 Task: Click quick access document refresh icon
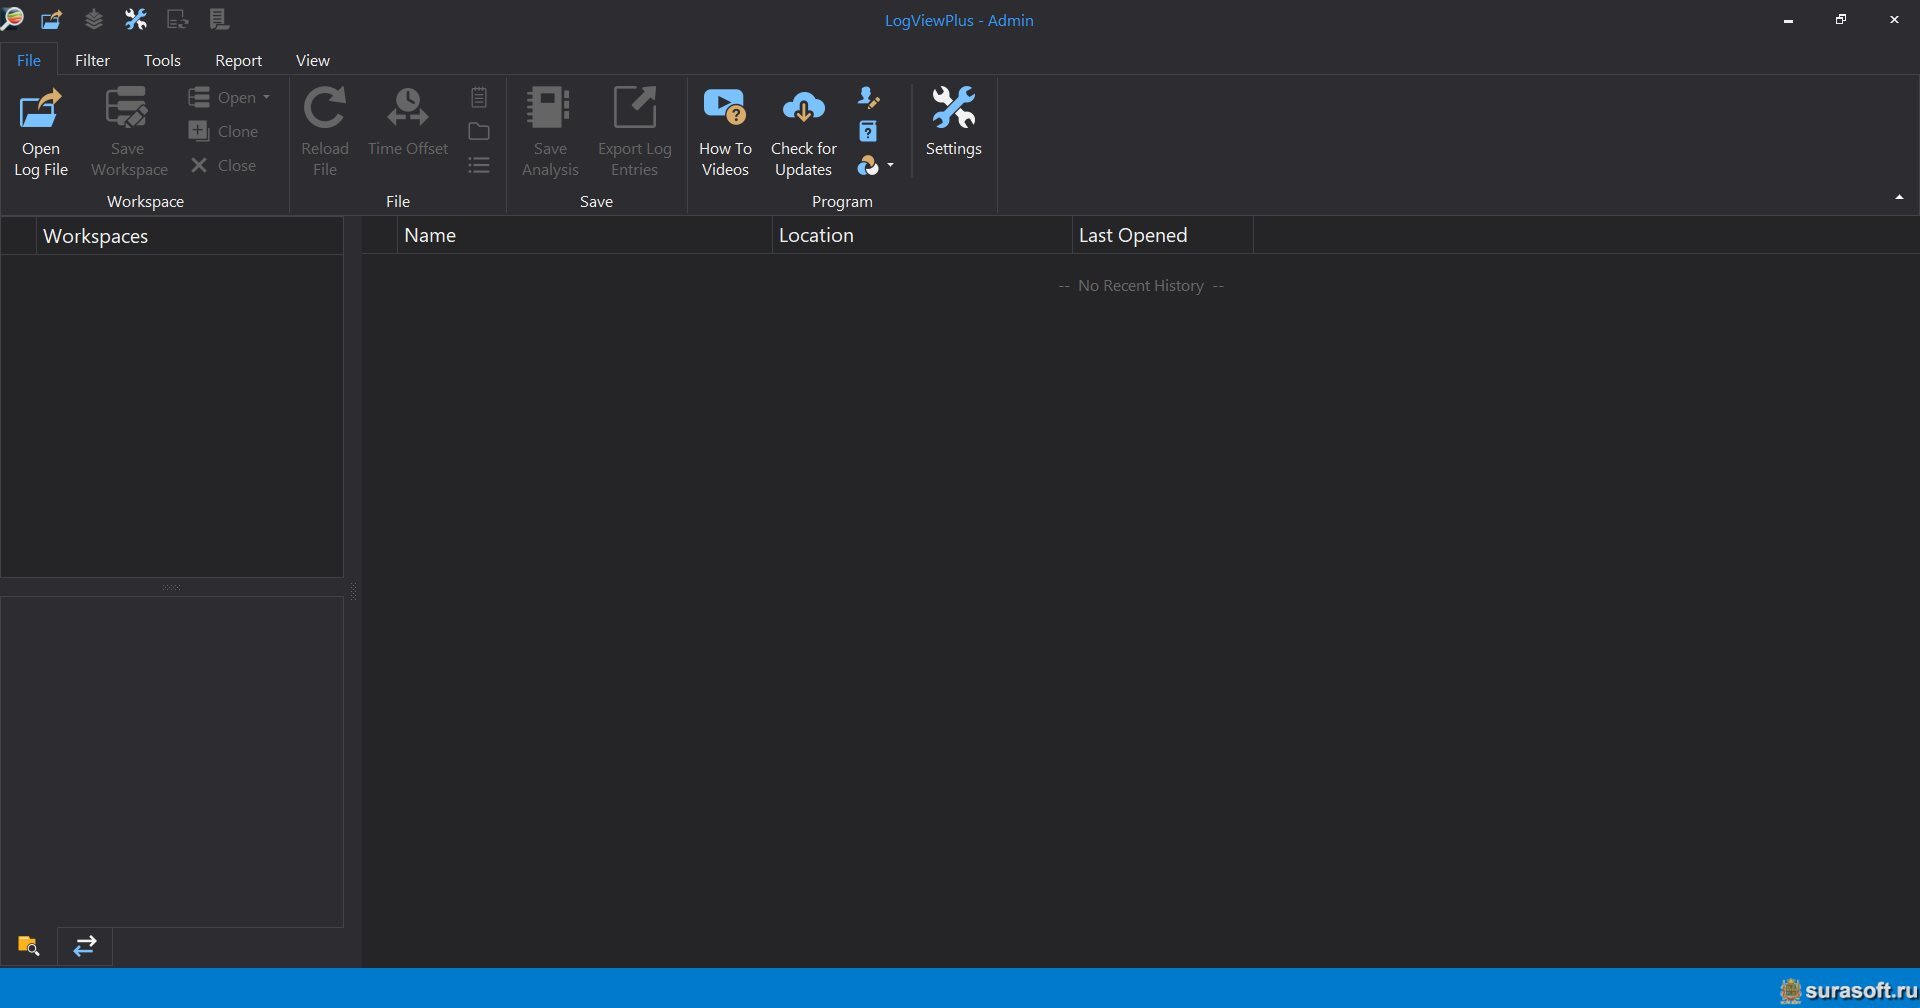click(x=178, y=19)
